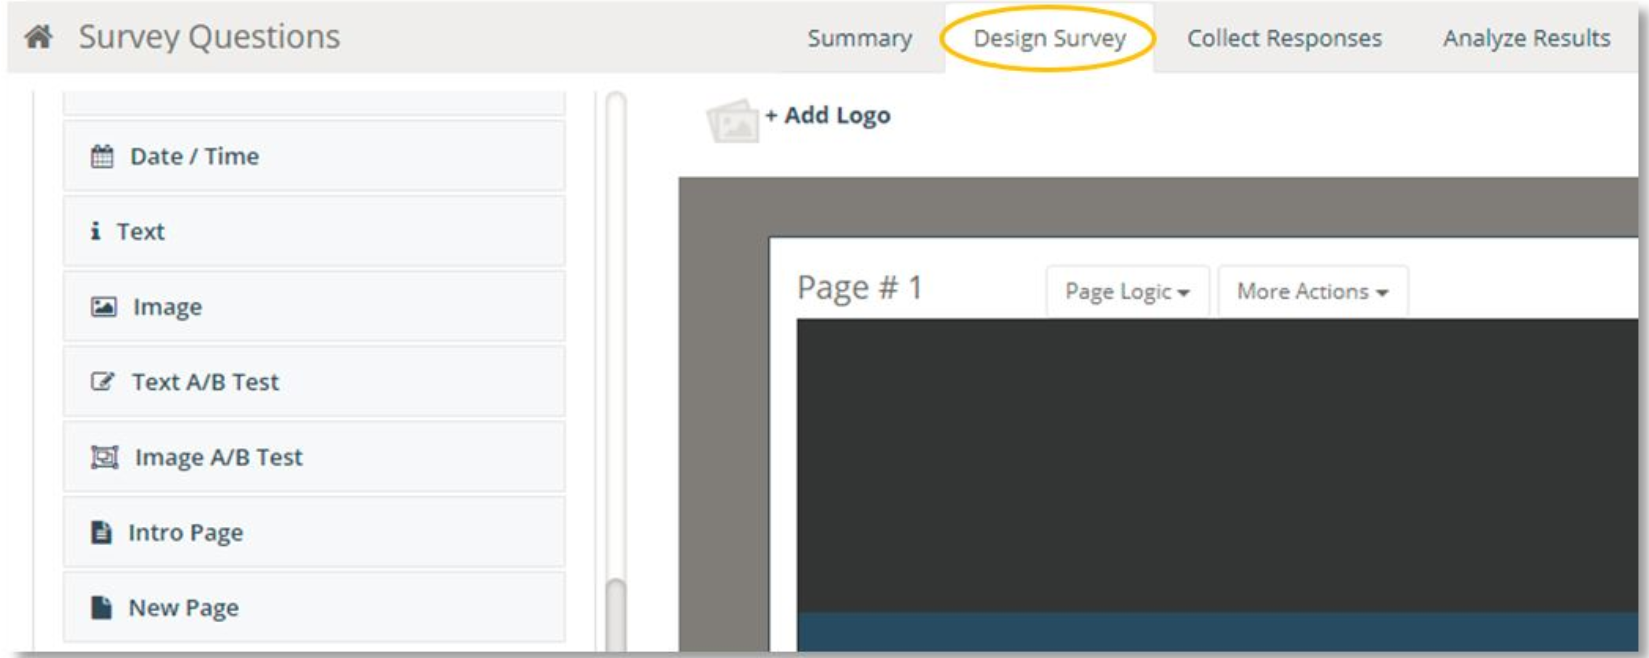
Task: Click the info icon next to Text
Action: (95, 231)
